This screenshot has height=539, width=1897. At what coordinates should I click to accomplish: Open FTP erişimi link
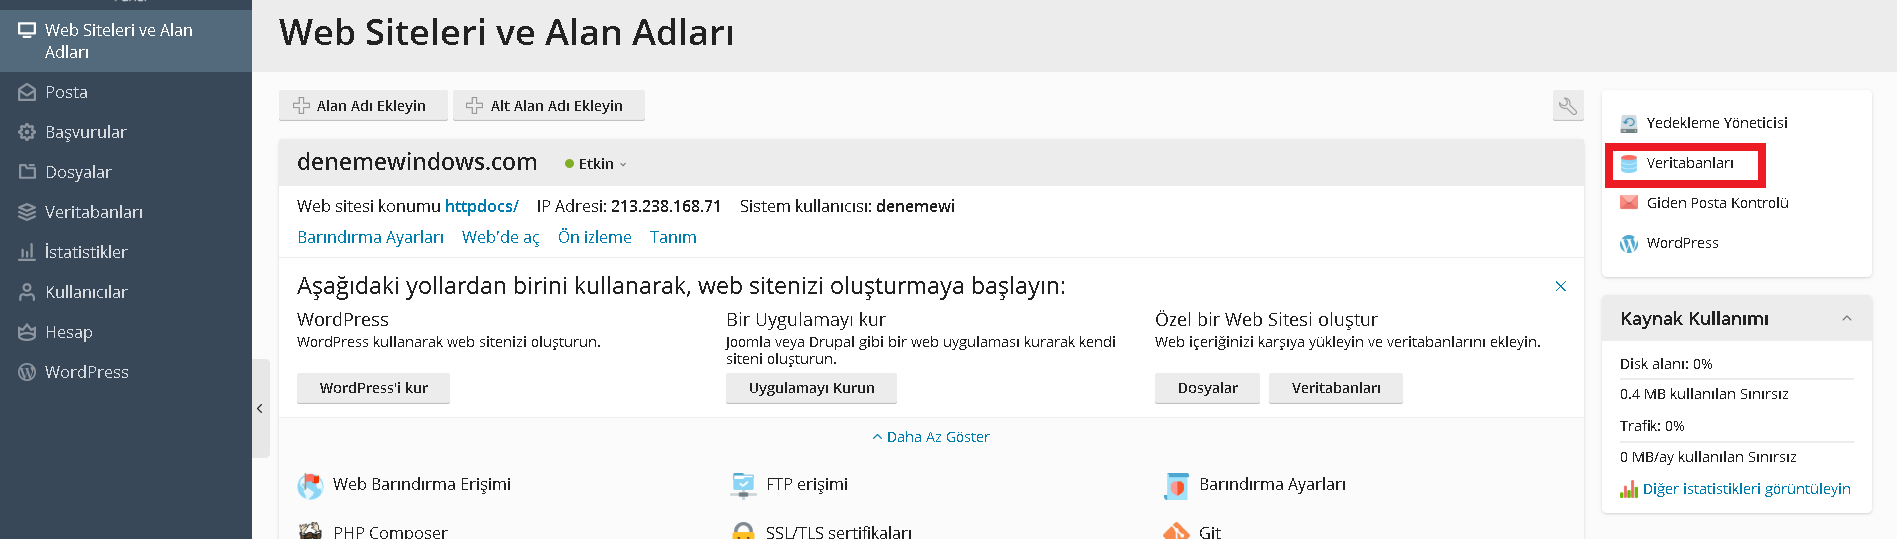(x=807, y=484)
